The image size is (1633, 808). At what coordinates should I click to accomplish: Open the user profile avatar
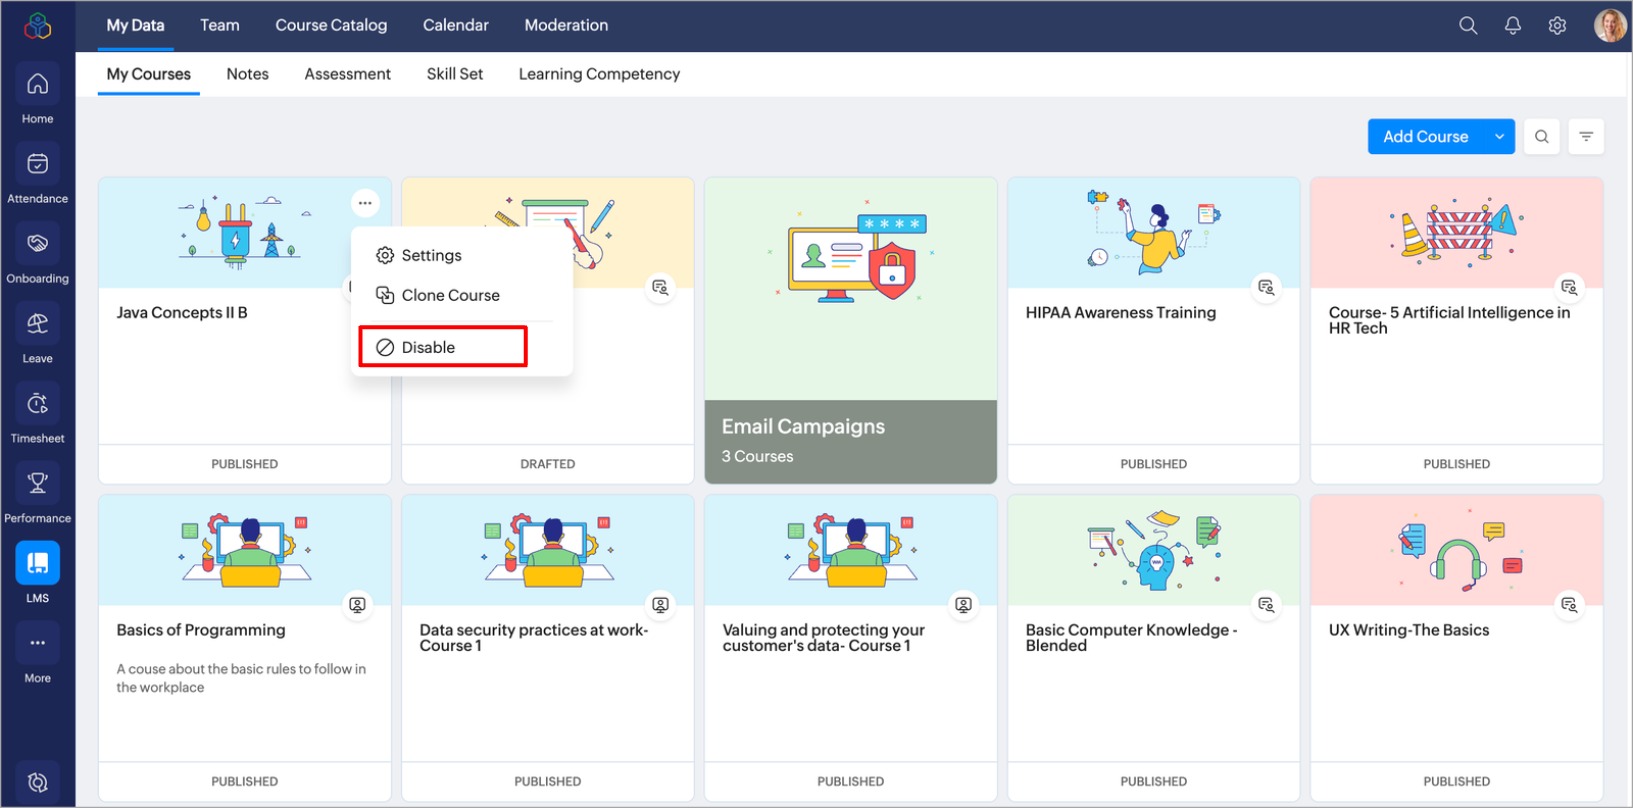(x=1609, y=26)
